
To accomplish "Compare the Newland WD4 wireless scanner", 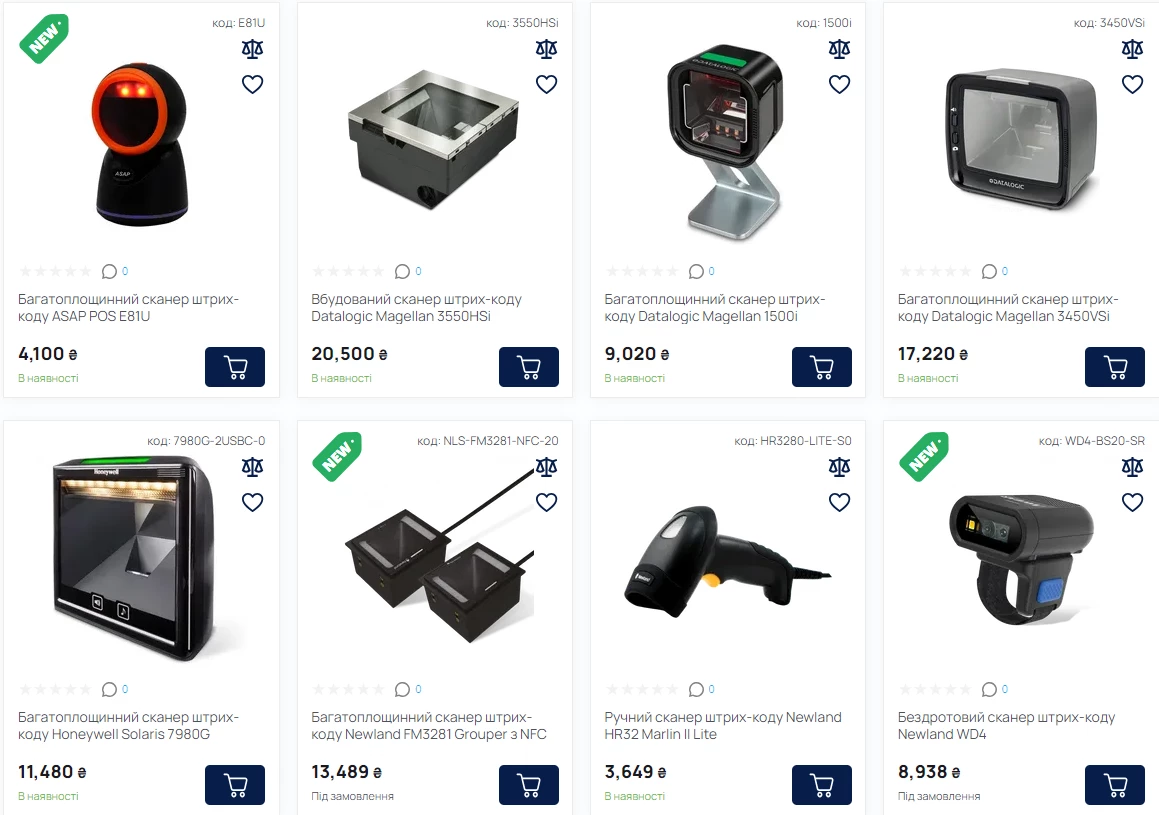I will [x=1132, y=467].
